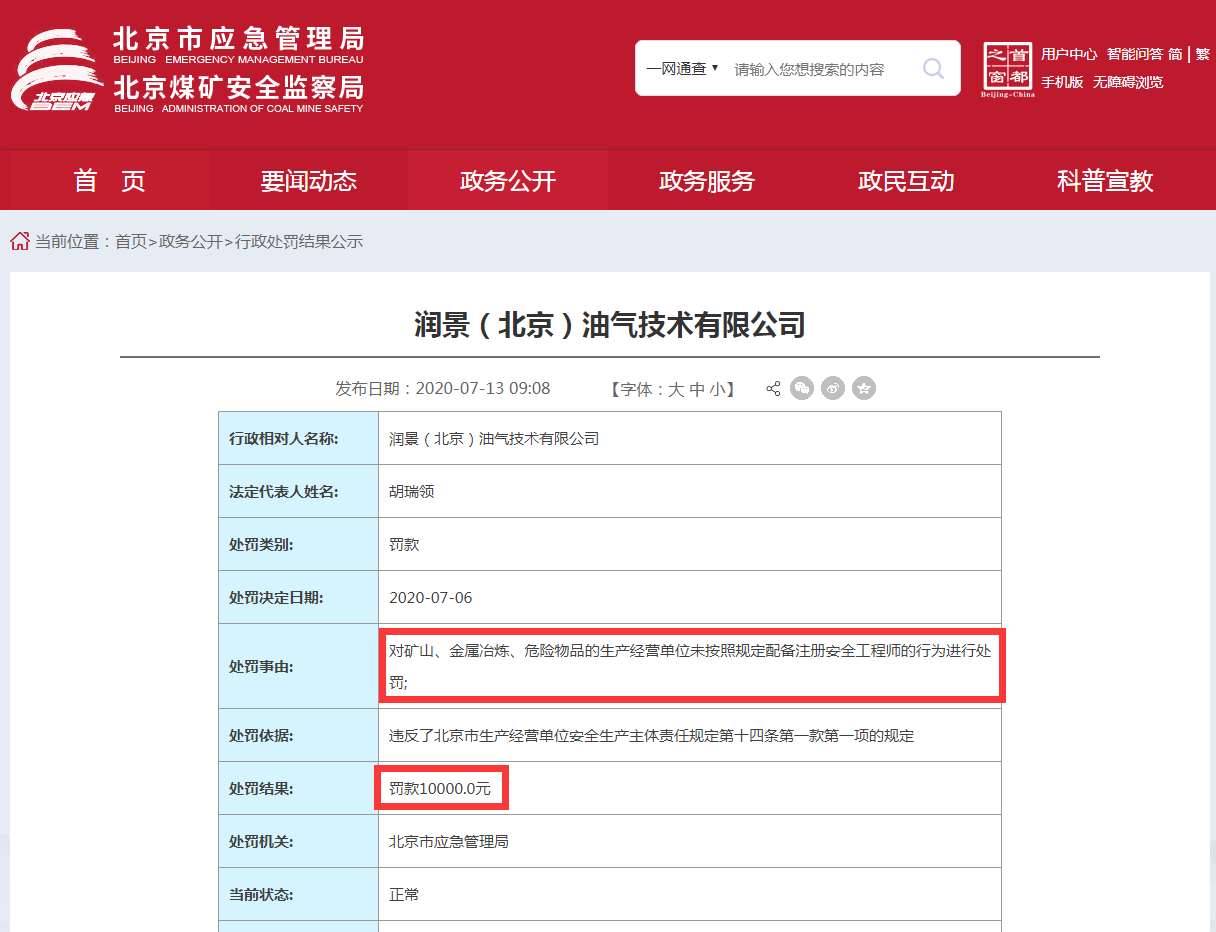Open 无障碍浏览 accessibility link
1216x932 pixels.
pos(1127,82)
